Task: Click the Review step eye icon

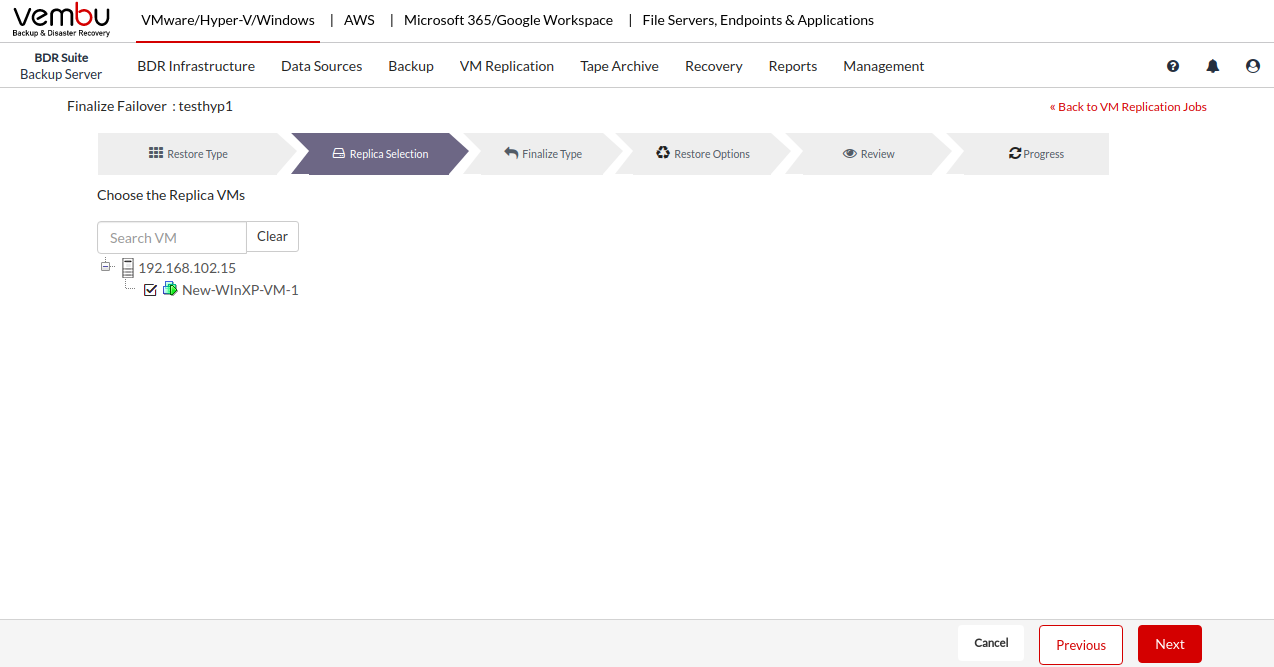Action: (x=850, y=154)
